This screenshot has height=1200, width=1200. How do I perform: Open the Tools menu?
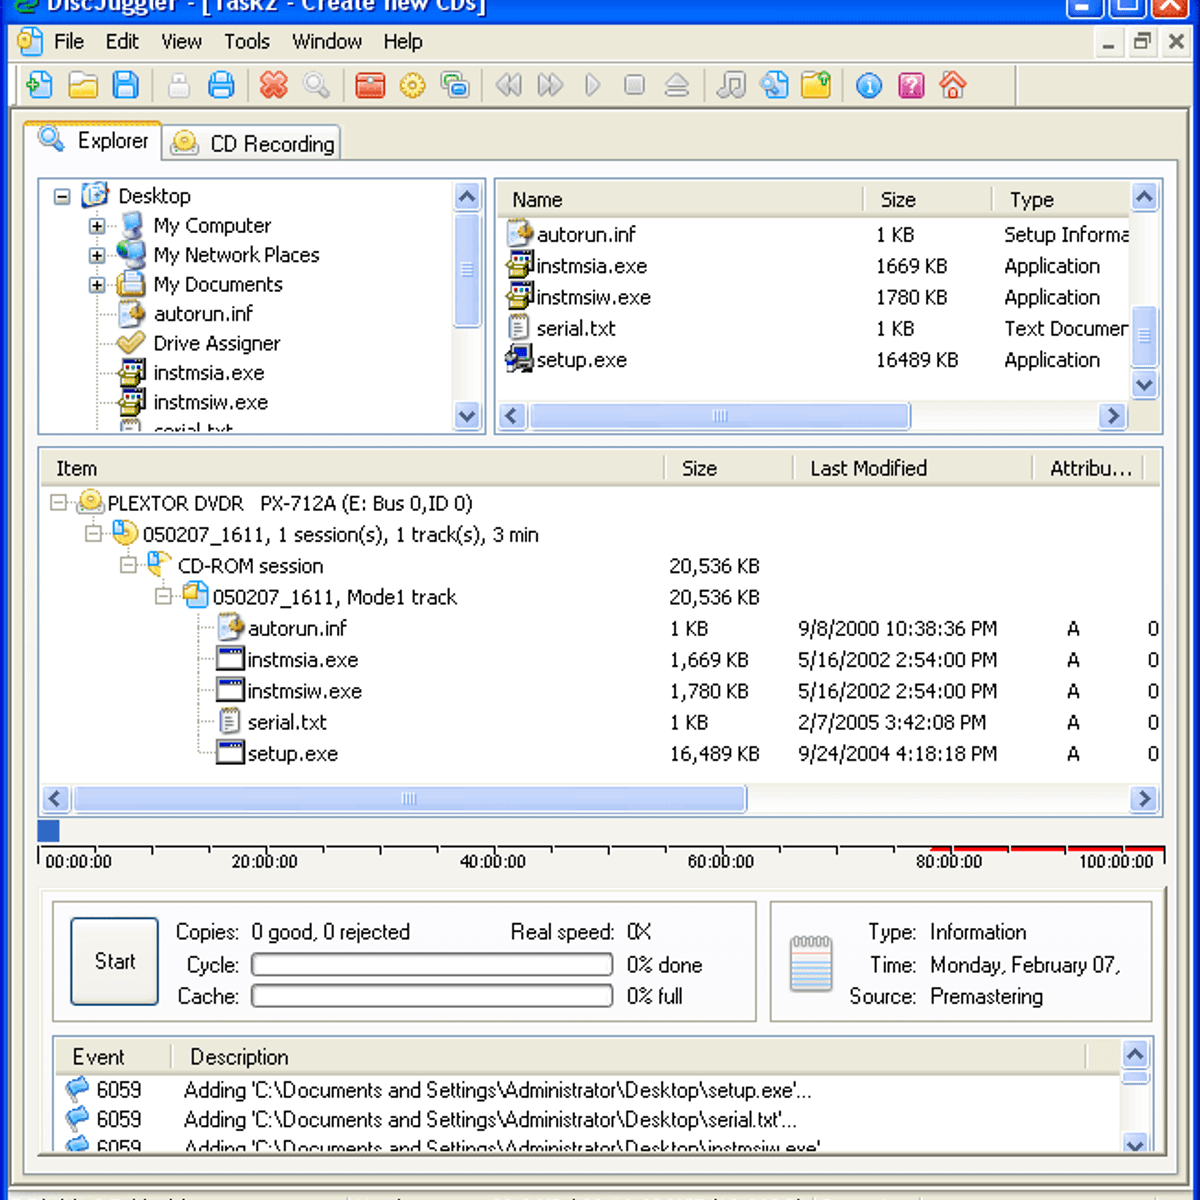(x=247, y=42)
